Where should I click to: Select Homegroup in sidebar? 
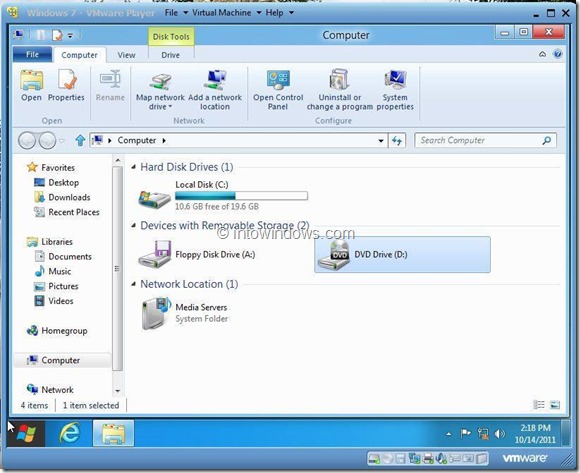tap(57, 331)
